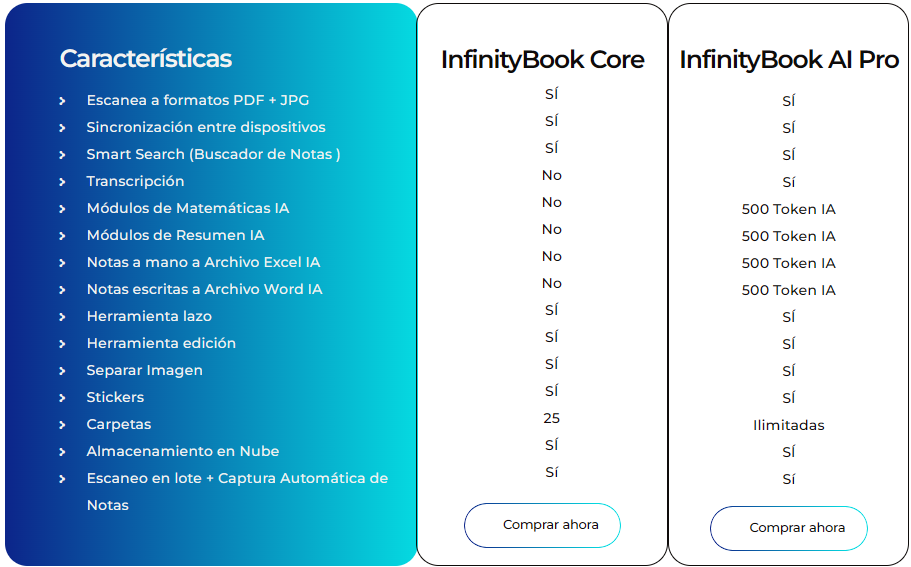Click Notas a mano a Archivo Excel IA
The image size is (911, 567).
pyautogui.click(x=203, y=262)
